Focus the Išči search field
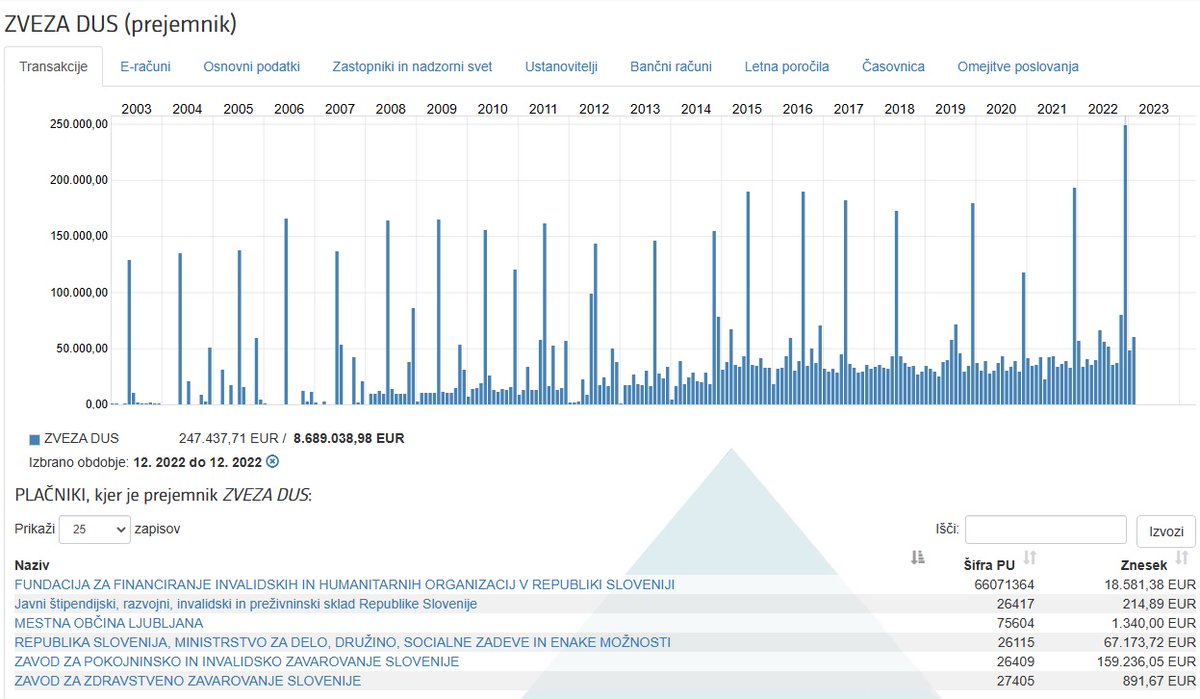This screenshot has width=1200, height=699. [1046, 530]
